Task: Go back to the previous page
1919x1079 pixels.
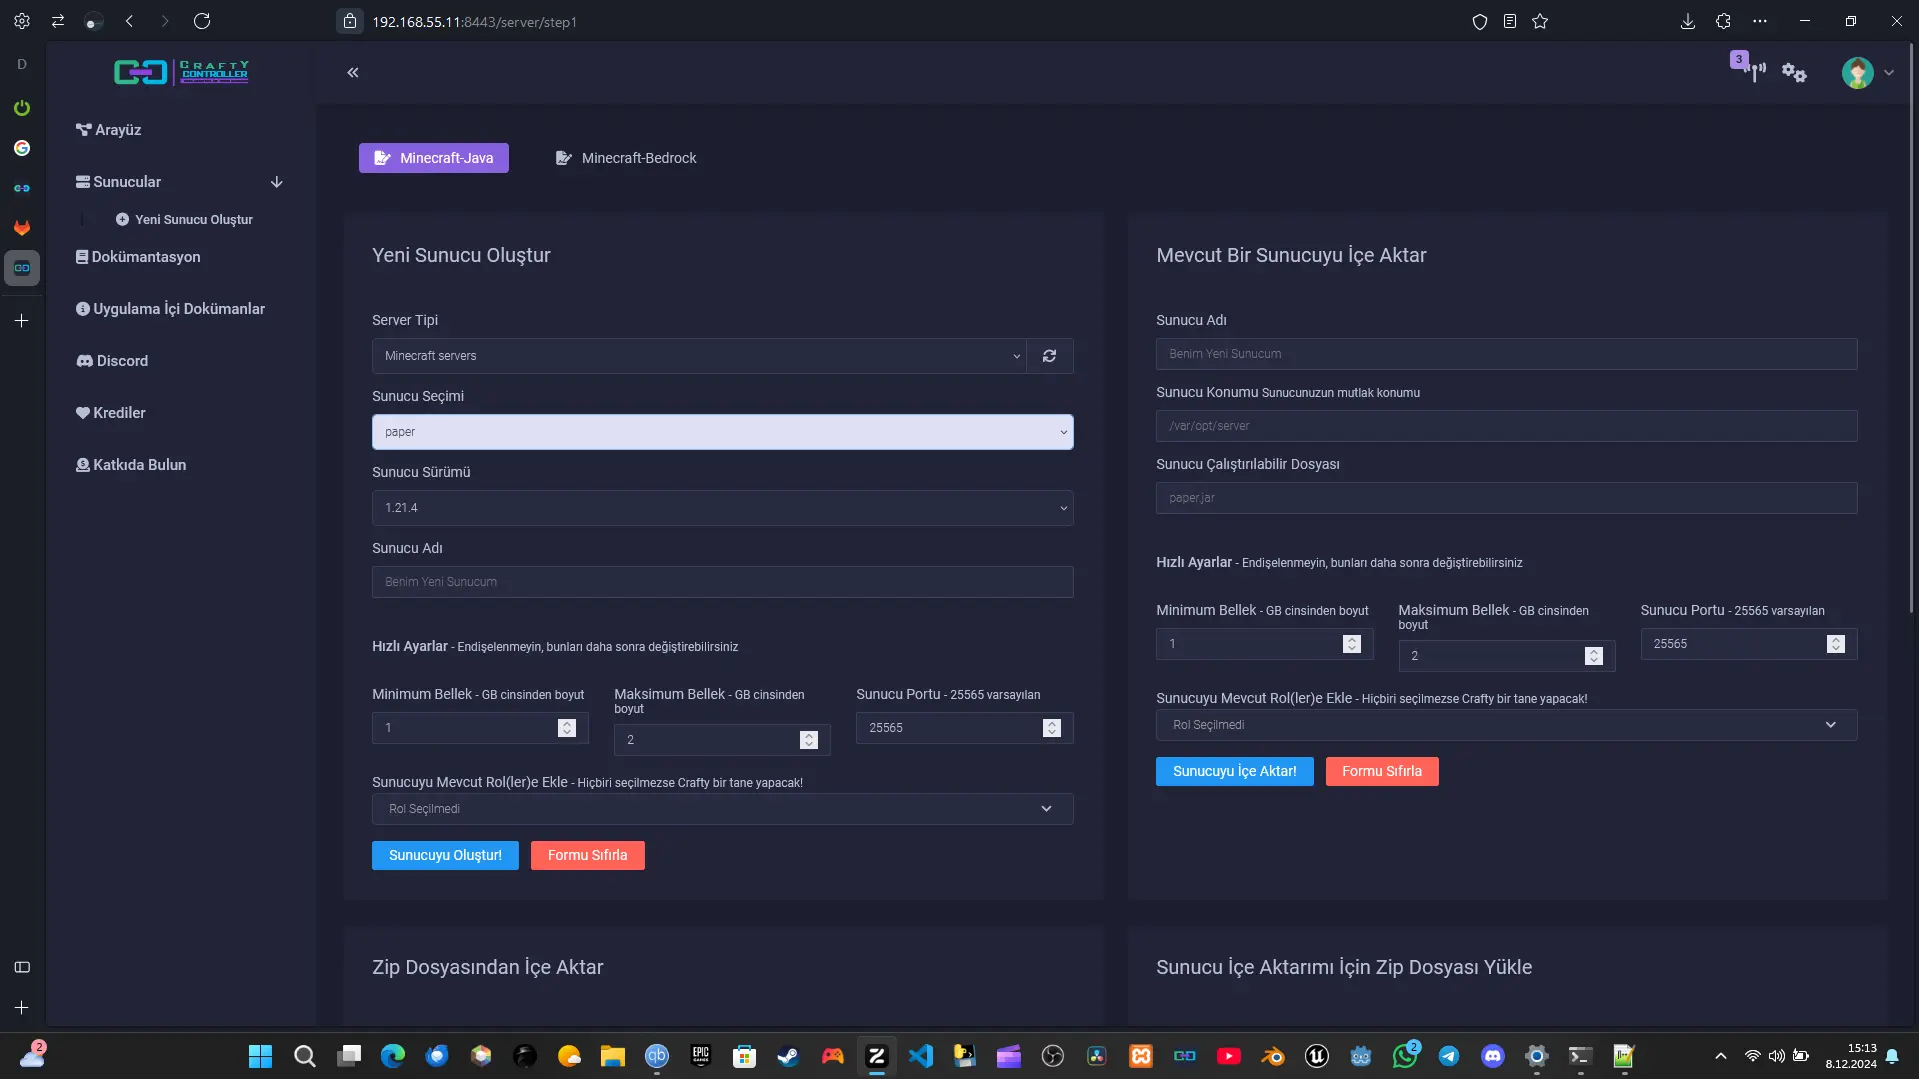Action: [129, 21]
